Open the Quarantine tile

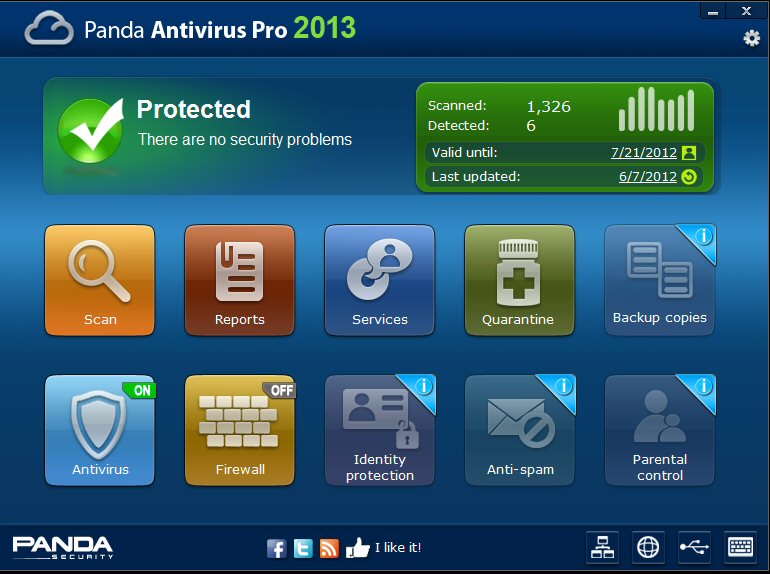coord(520,280)
